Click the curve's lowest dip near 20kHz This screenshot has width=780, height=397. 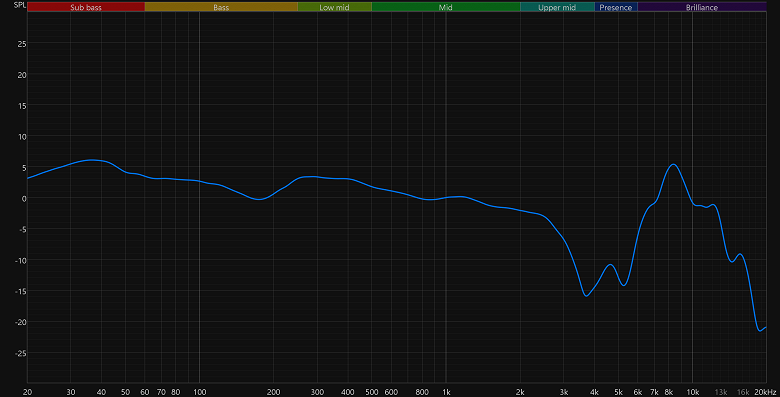[760, 330]
